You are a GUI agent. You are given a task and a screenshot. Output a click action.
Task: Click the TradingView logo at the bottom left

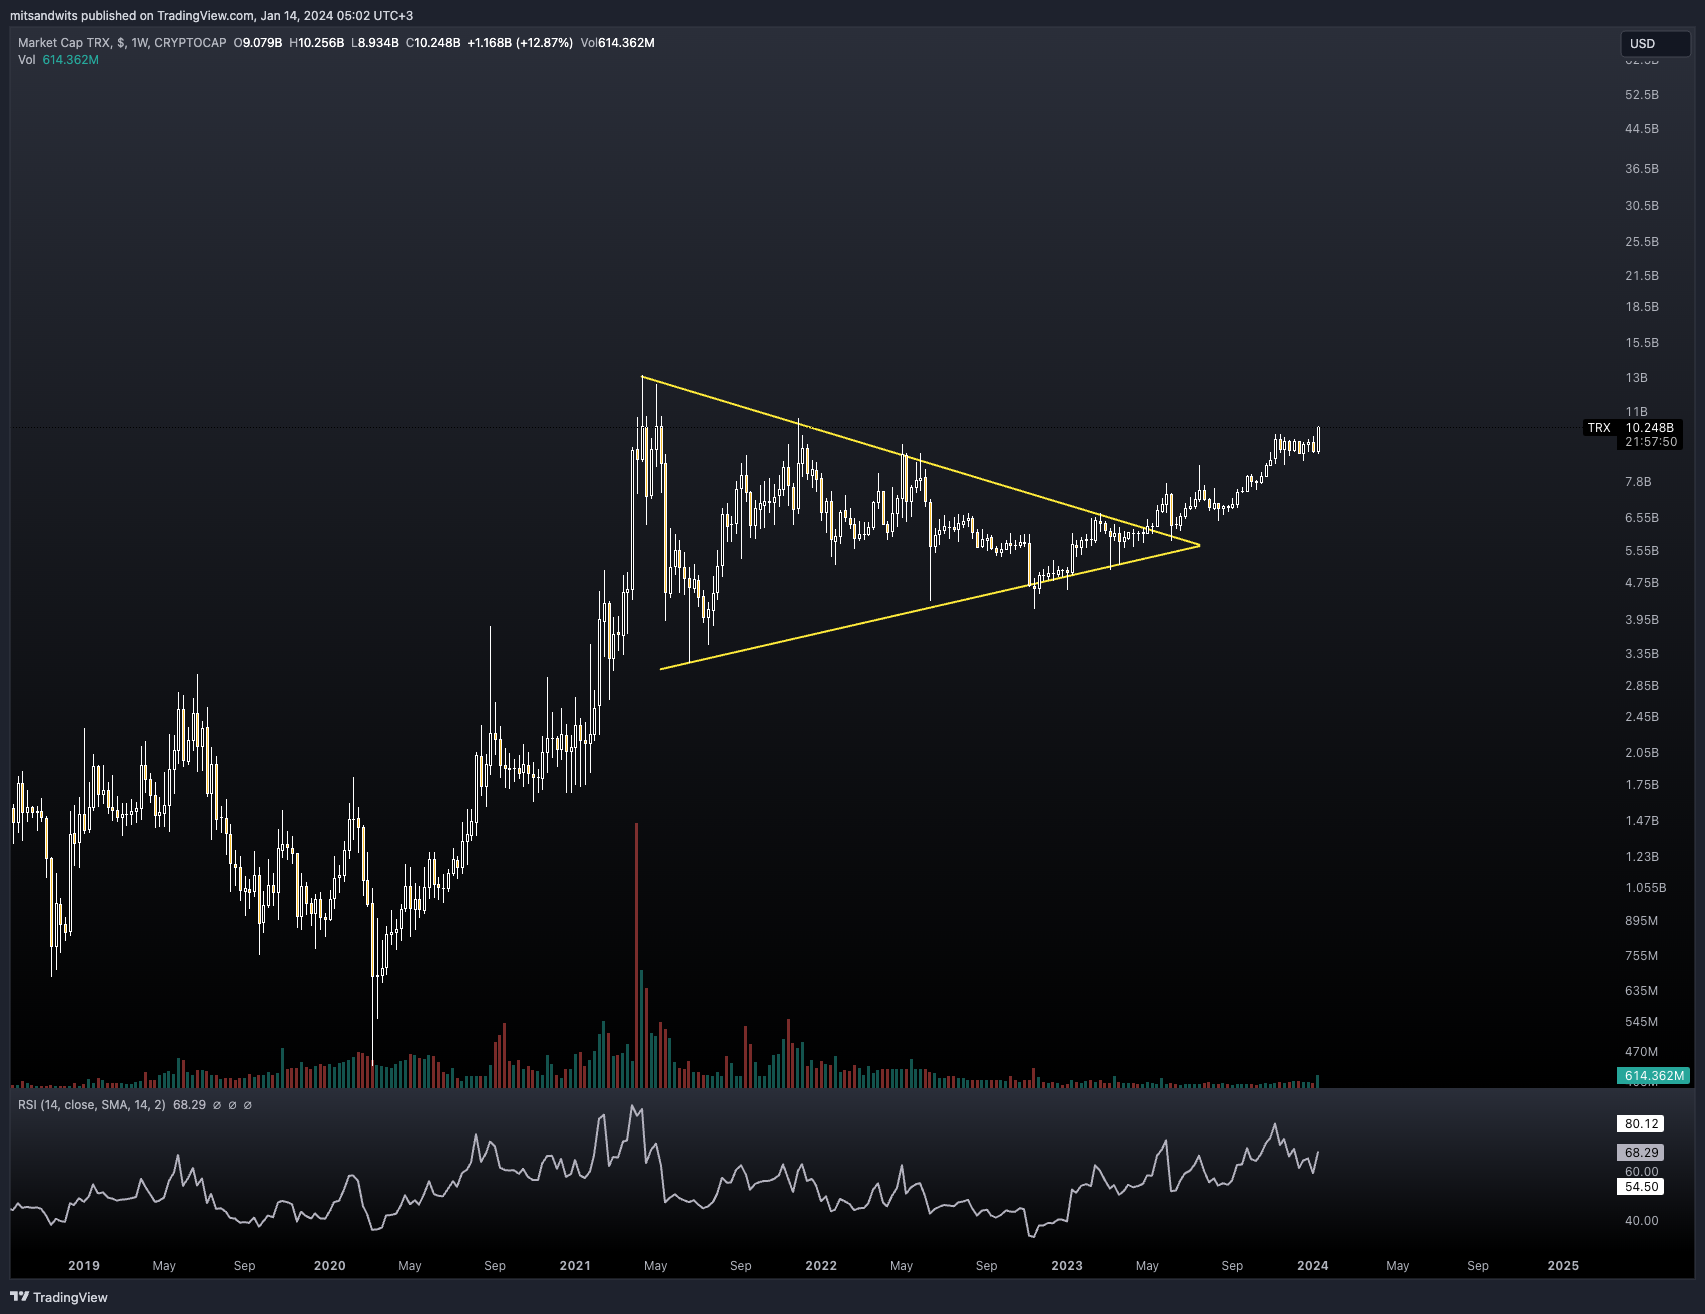point(59,1297)
